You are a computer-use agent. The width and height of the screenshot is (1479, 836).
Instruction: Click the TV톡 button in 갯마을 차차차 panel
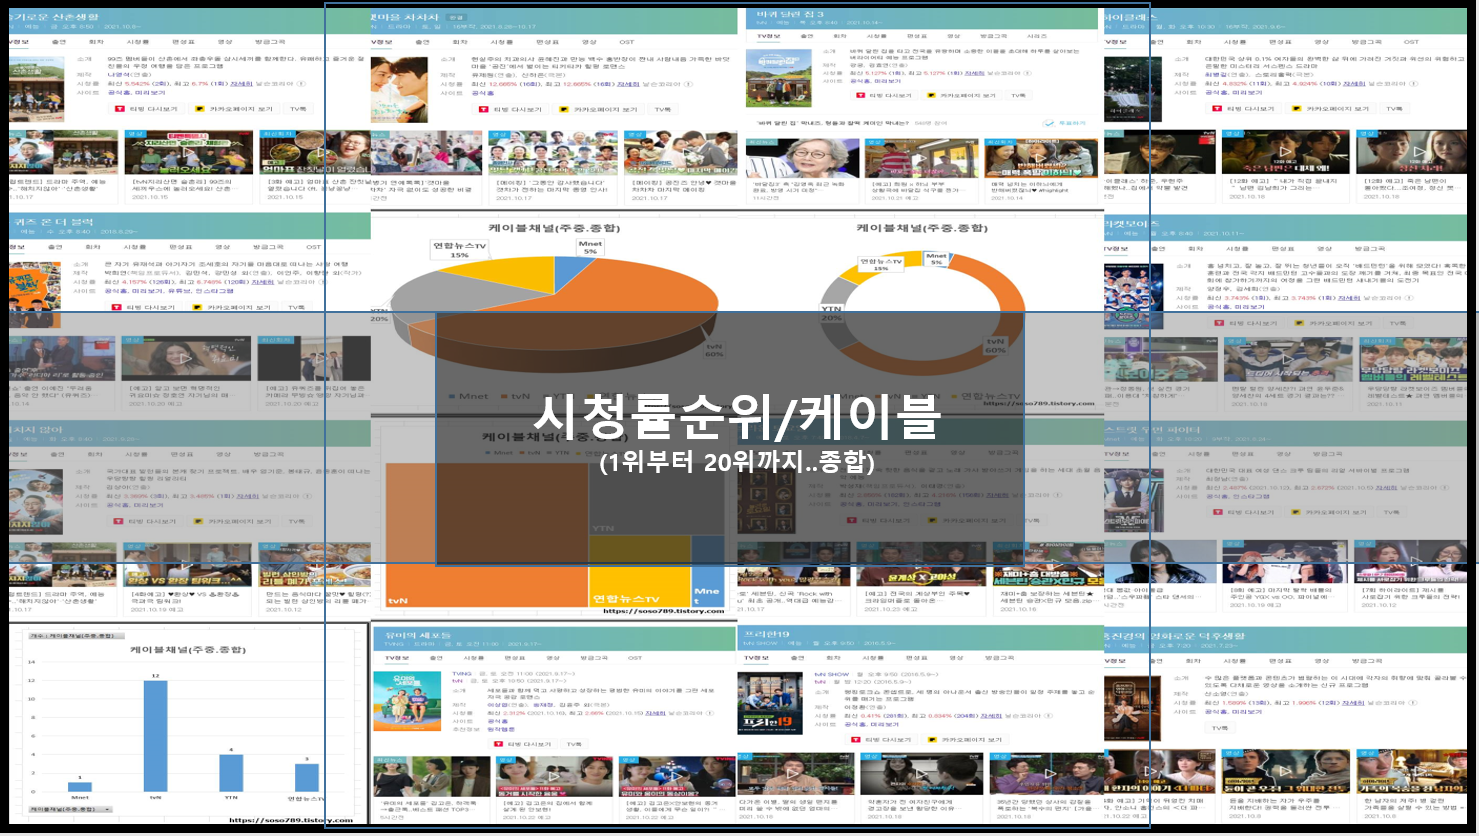point(662,109)
